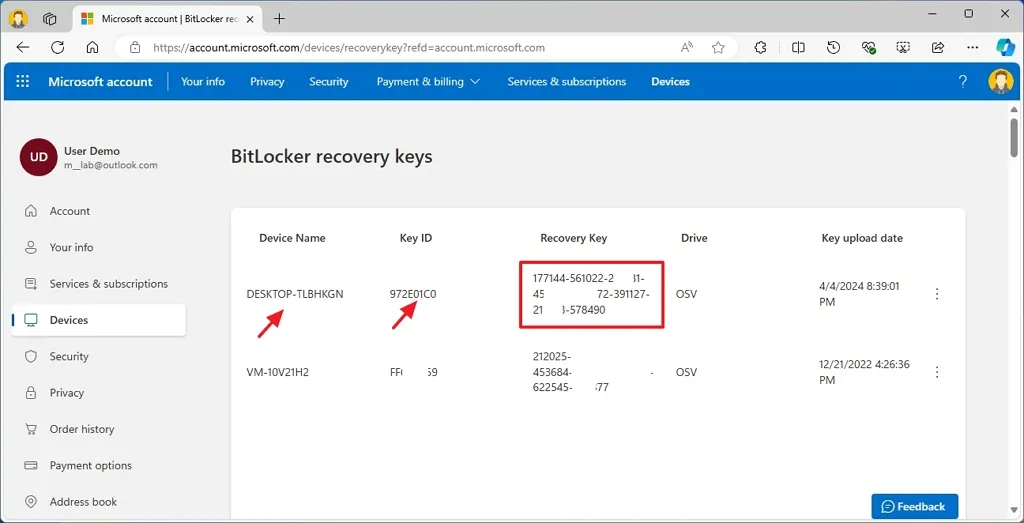Select Devices in sidebar
The image size is (1024, 523).
(x=99, y=320)
